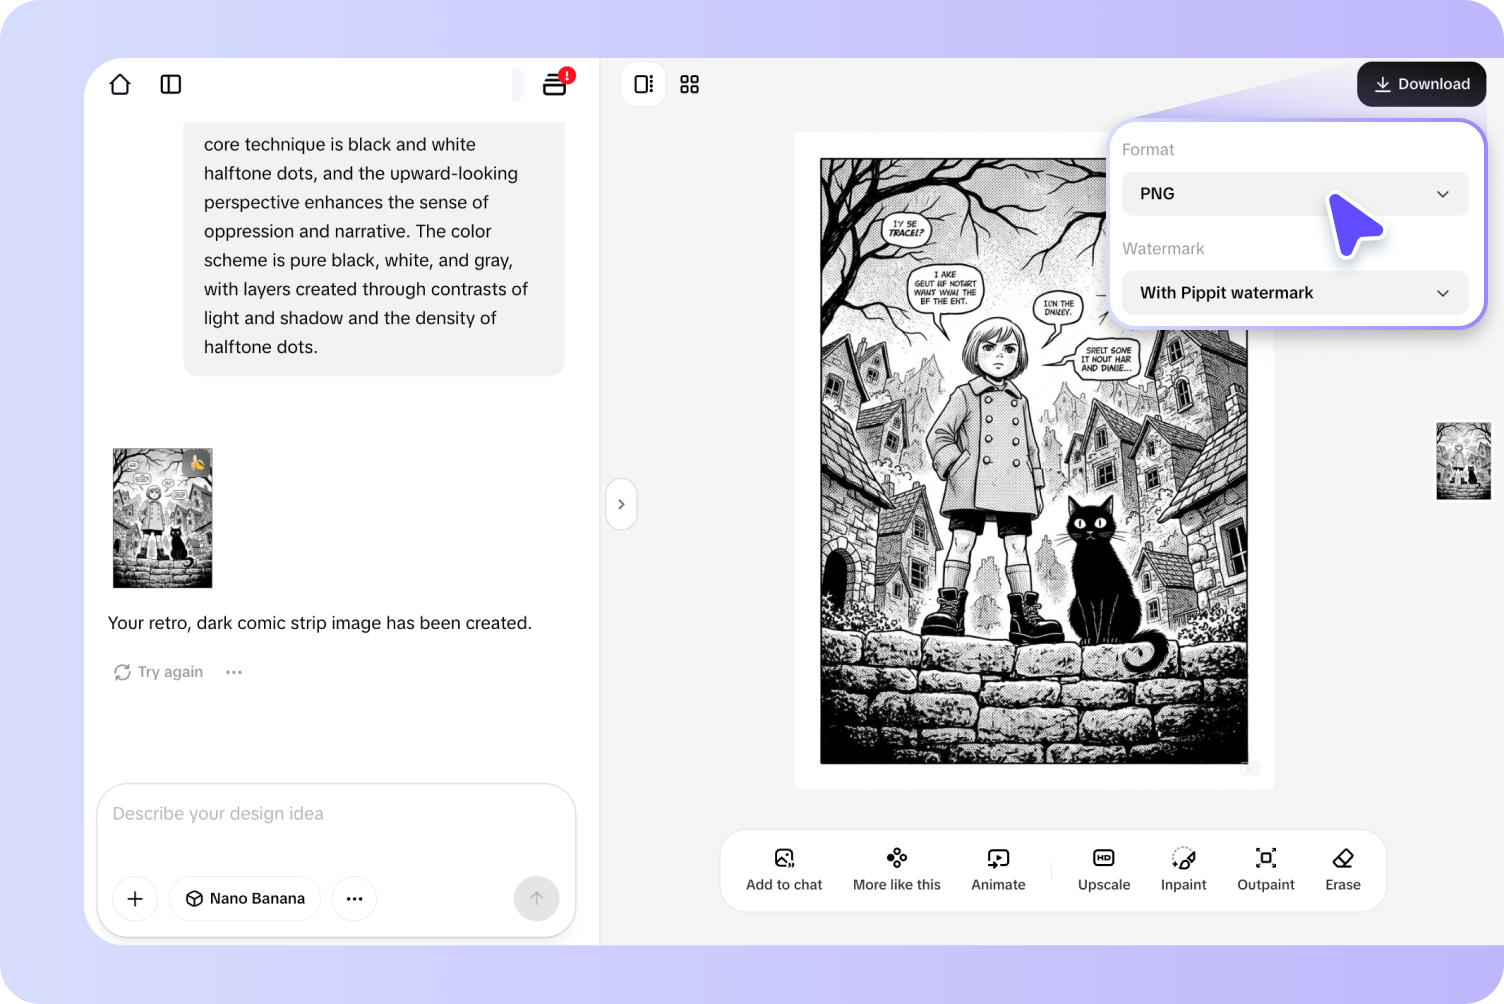Viewport: 1504px width, 1004px height.
Task: Click the Download button
Action: click(1421, 84)
